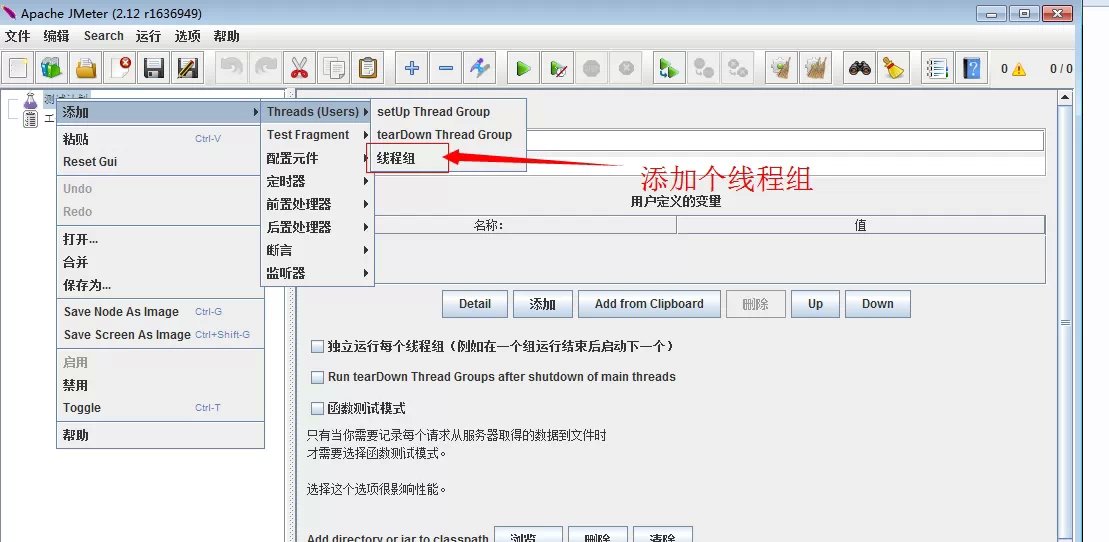Choose Save Node As Image menu entry
Screen dimensions: 1109x542
click(x=159, y=312)
